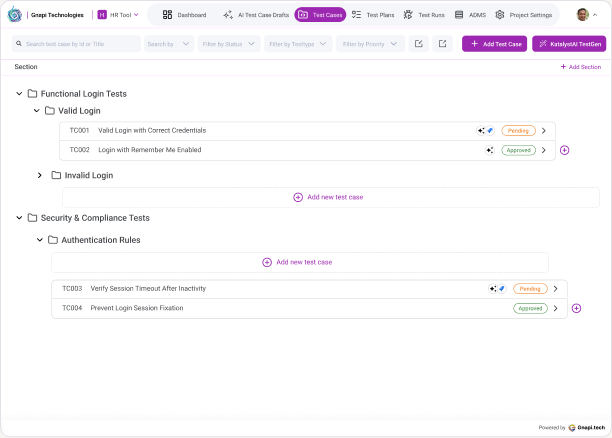This screenshot has width=612, height=438.
Task: Click the blue rocket icon on TC001
Action: 490,131
